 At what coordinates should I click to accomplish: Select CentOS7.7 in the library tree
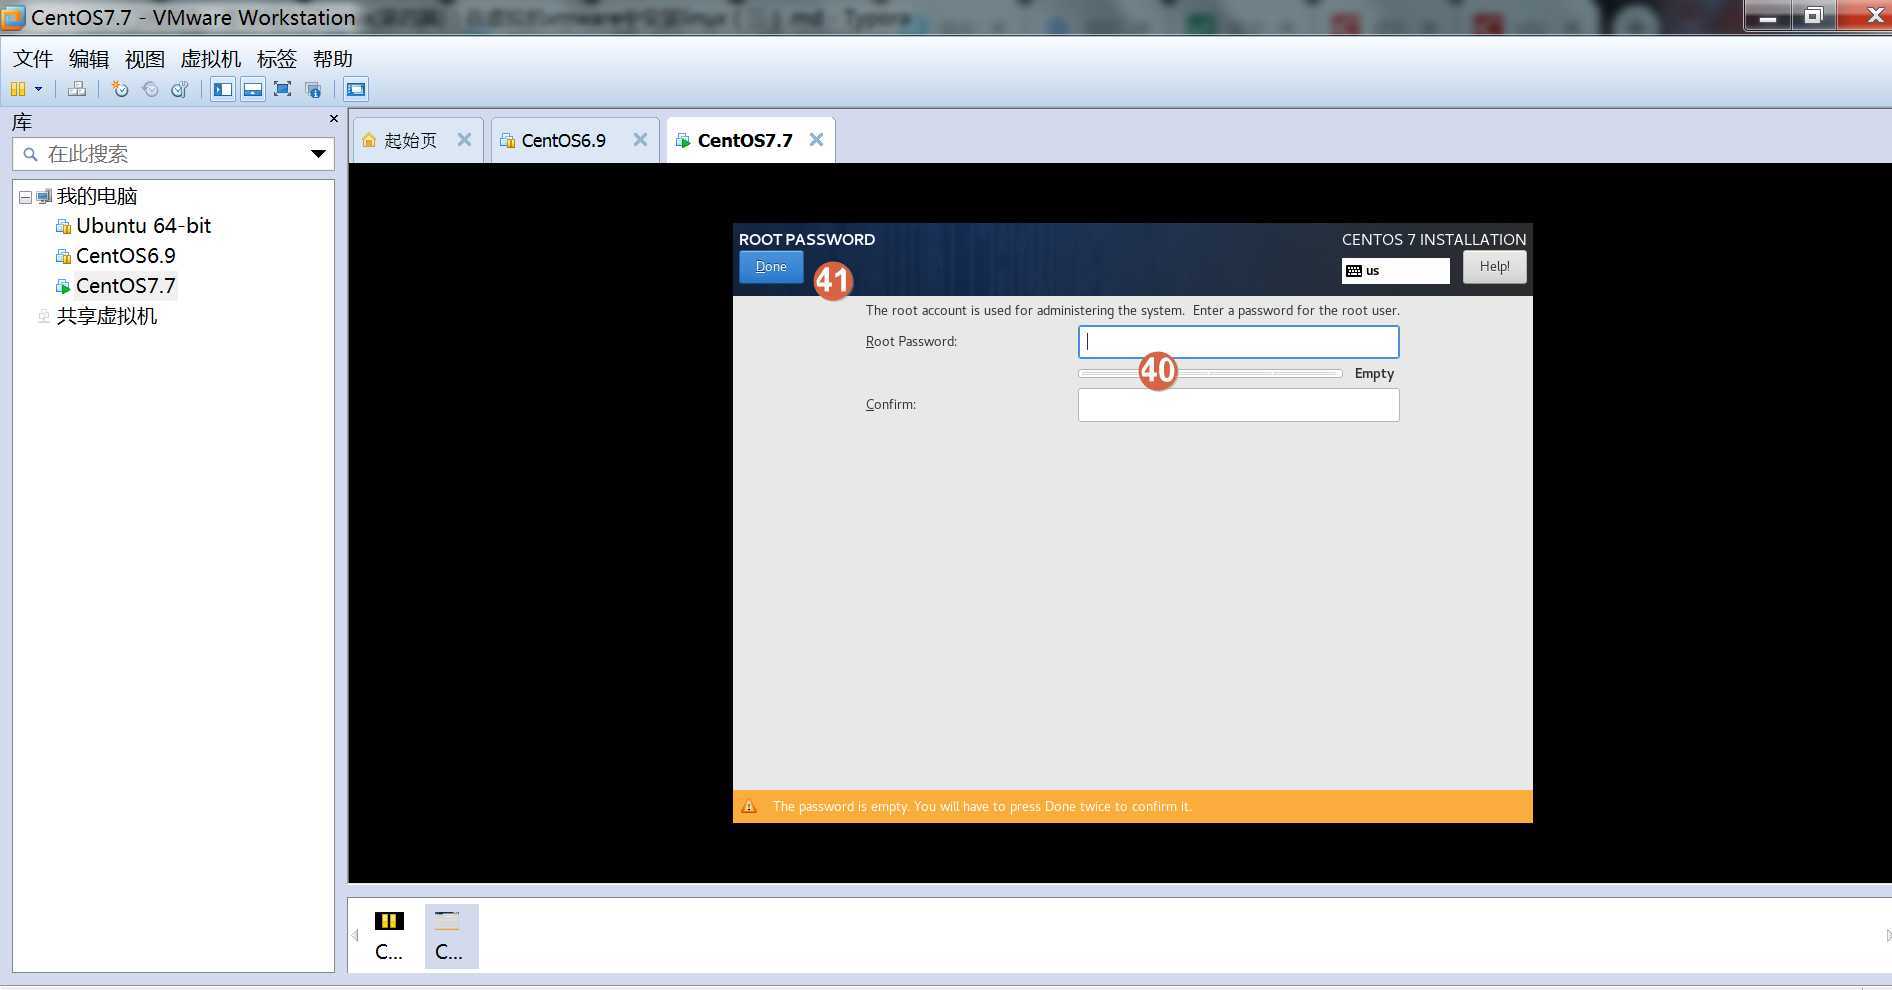126,286
